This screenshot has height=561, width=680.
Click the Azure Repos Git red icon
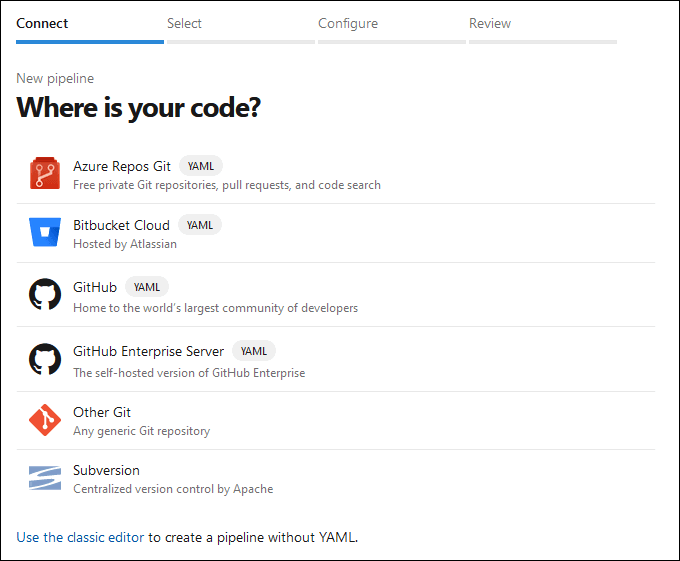pyautogui.click(x=45, y=174)
